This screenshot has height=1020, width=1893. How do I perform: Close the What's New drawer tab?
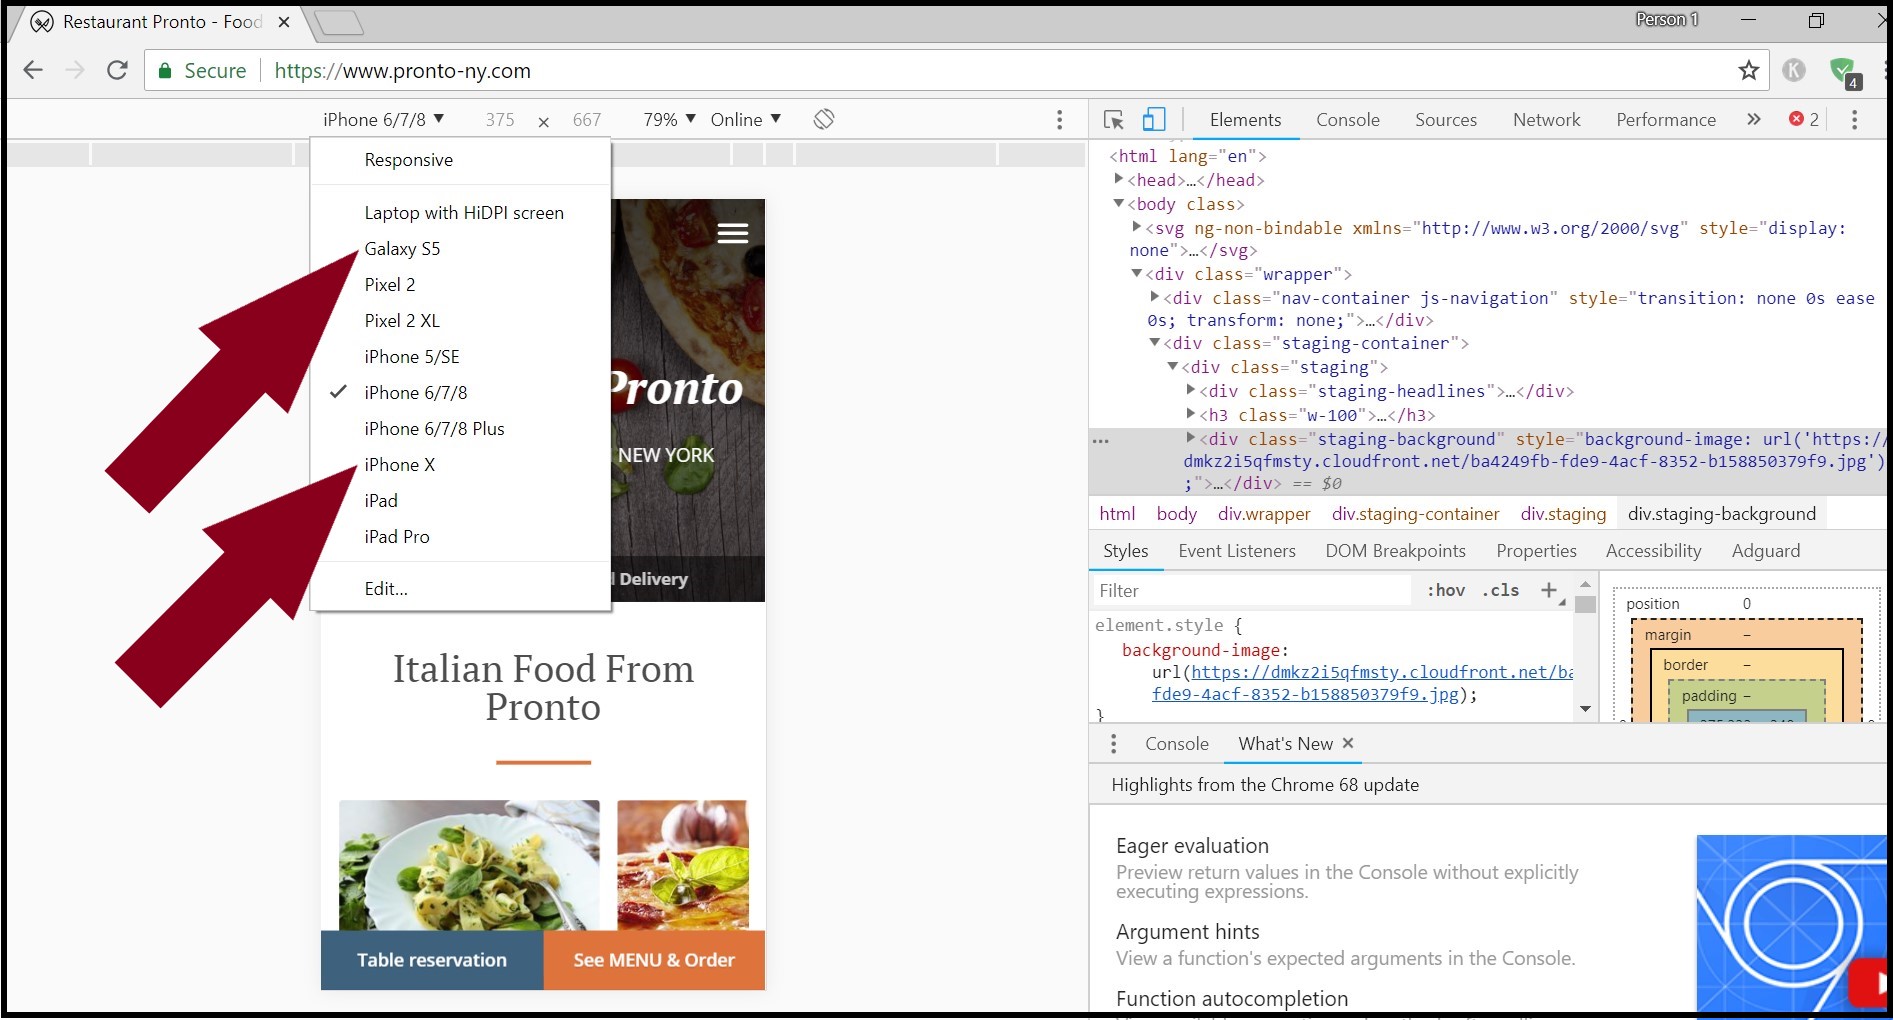coord(1348,743)
